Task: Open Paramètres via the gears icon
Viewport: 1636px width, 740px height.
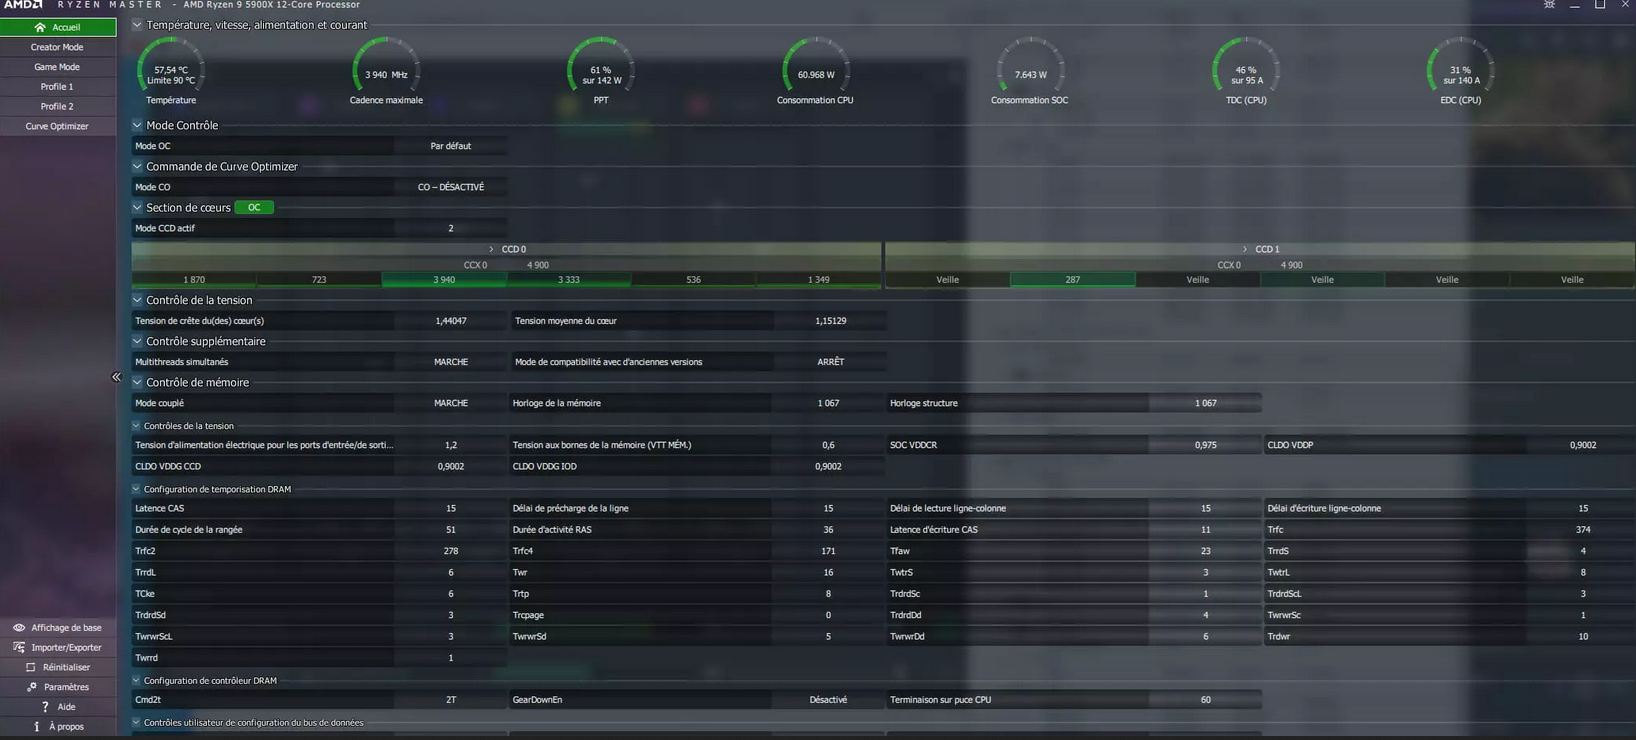Action: coord(32,687)
